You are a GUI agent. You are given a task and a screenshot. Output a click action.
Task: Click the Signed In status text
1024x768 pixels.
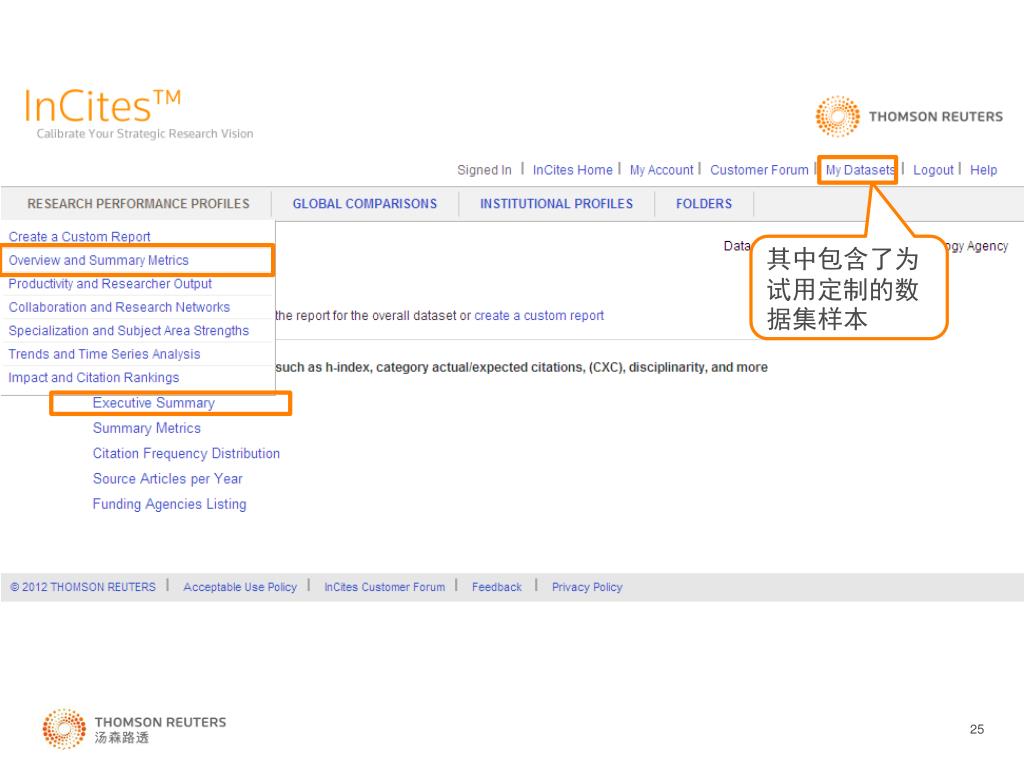484,170
